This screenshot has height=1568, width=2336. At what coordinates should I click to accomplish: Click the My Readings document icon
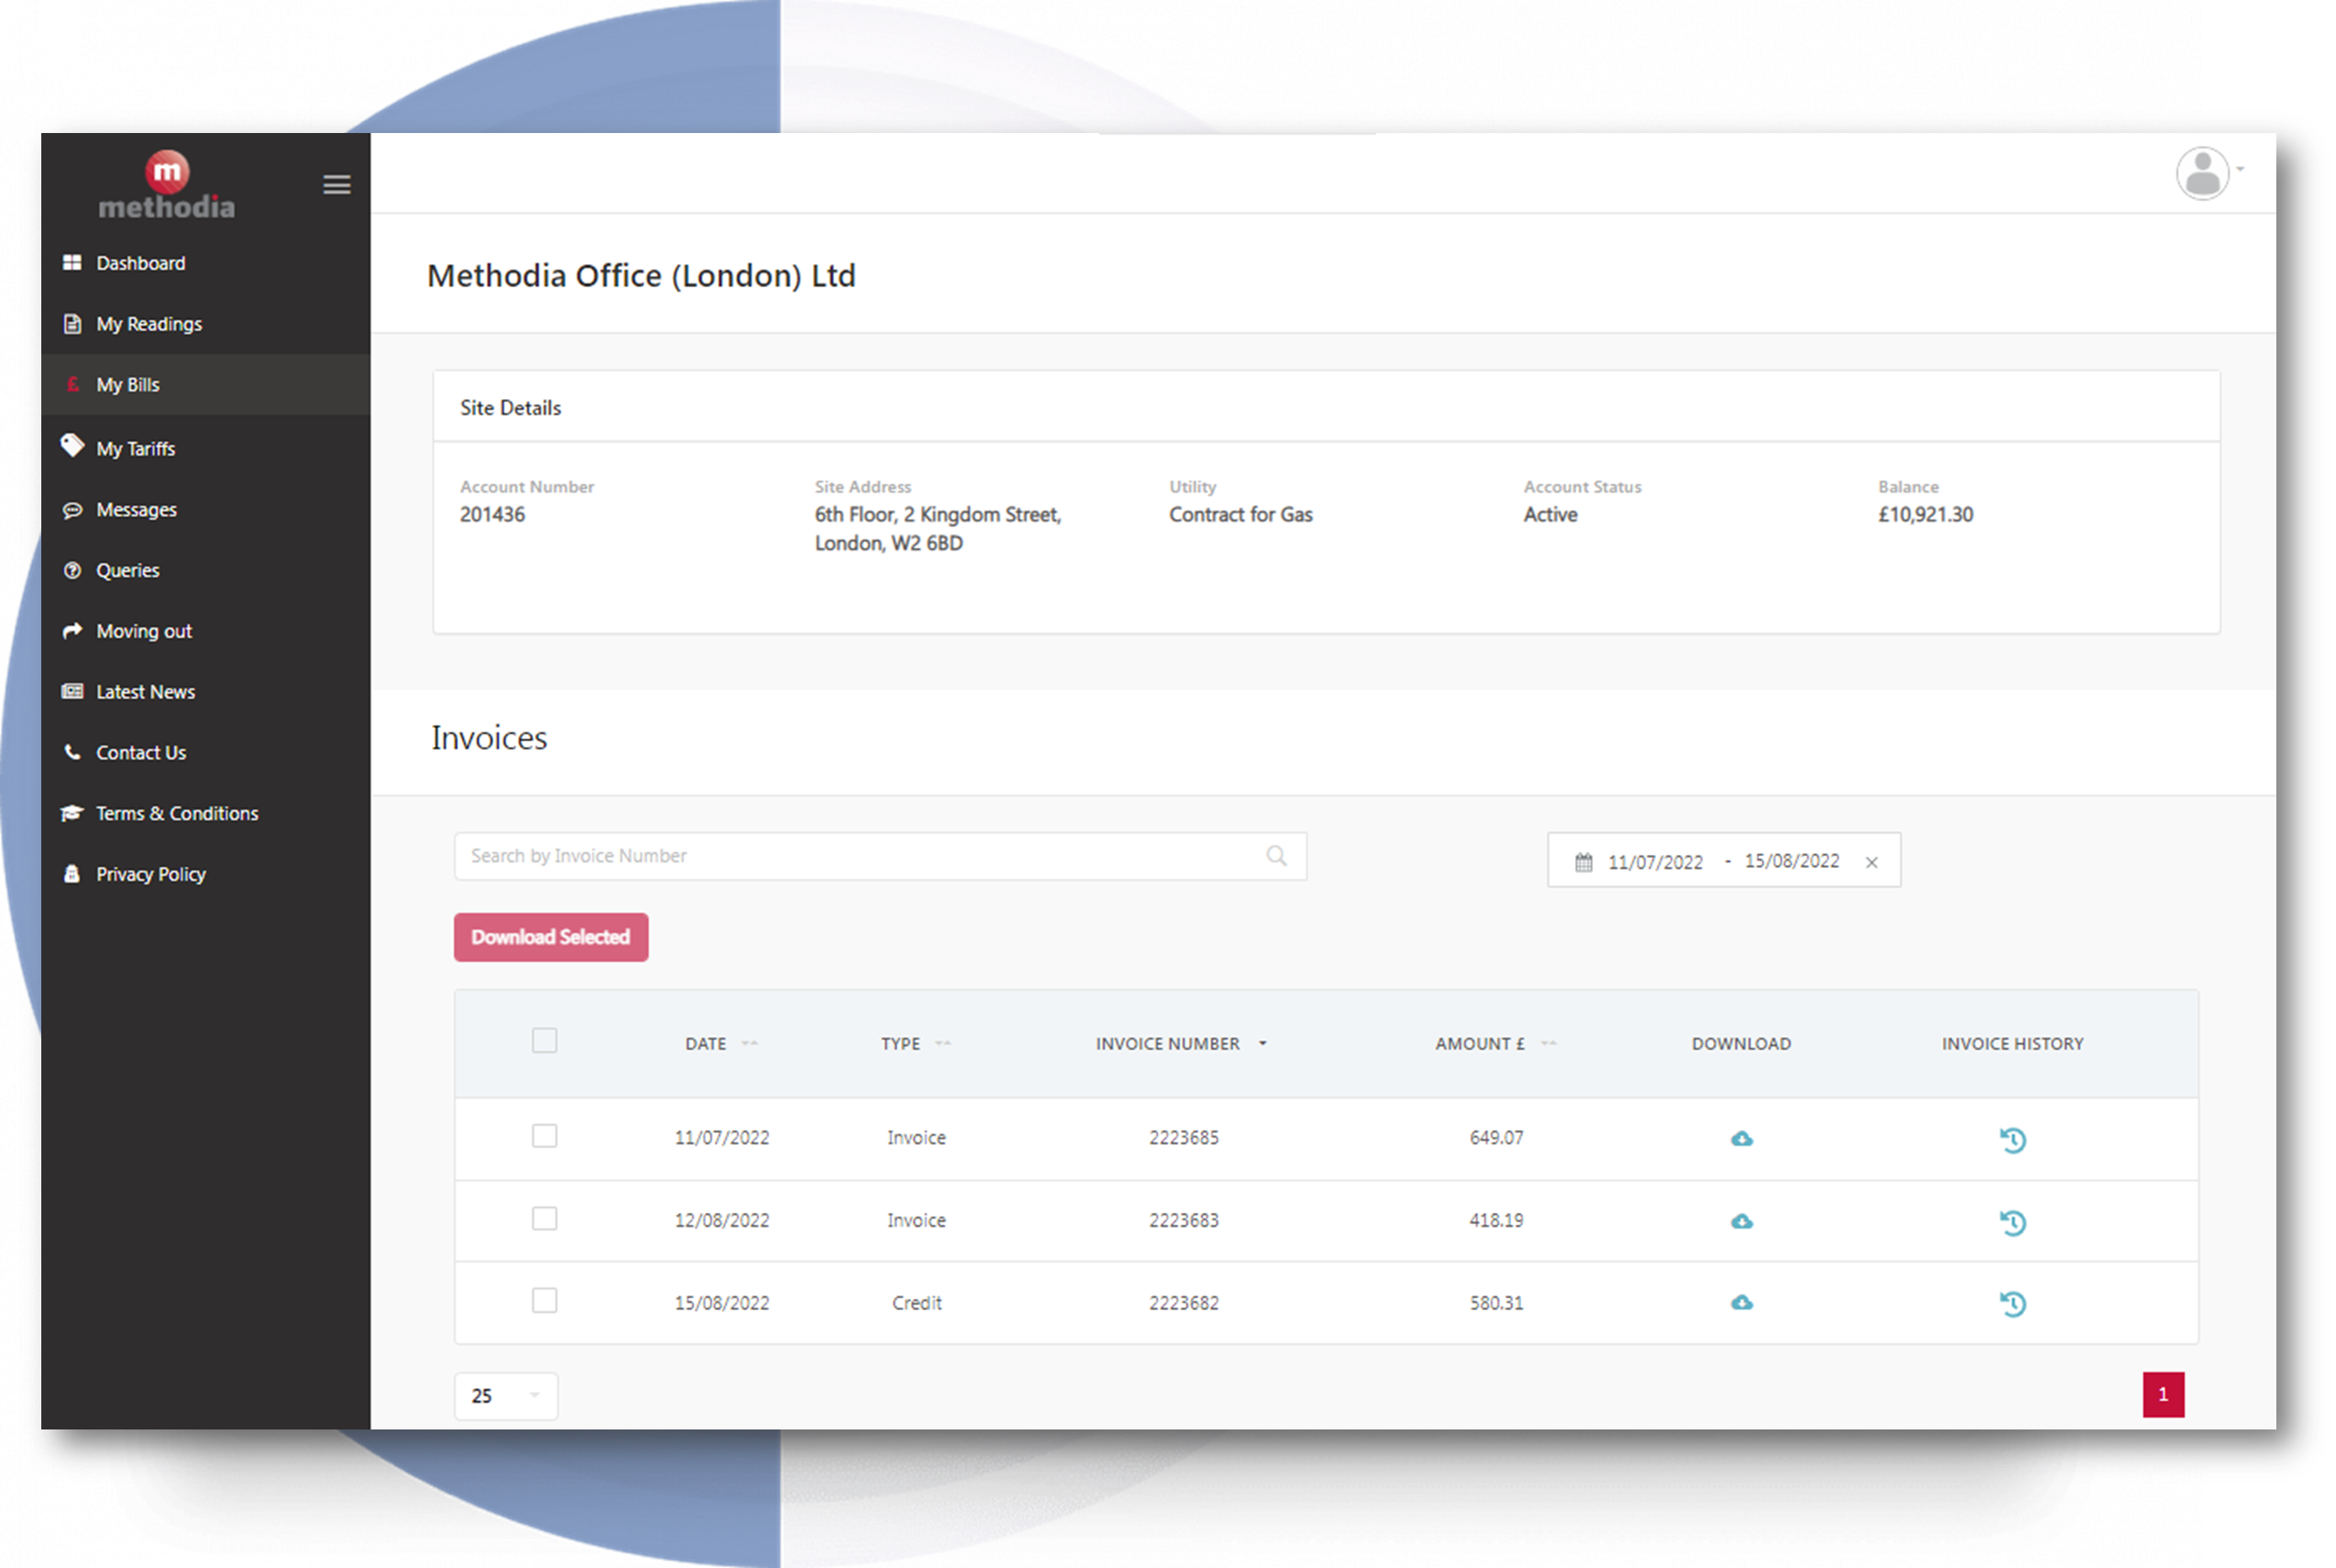click(x=72, y=324)
